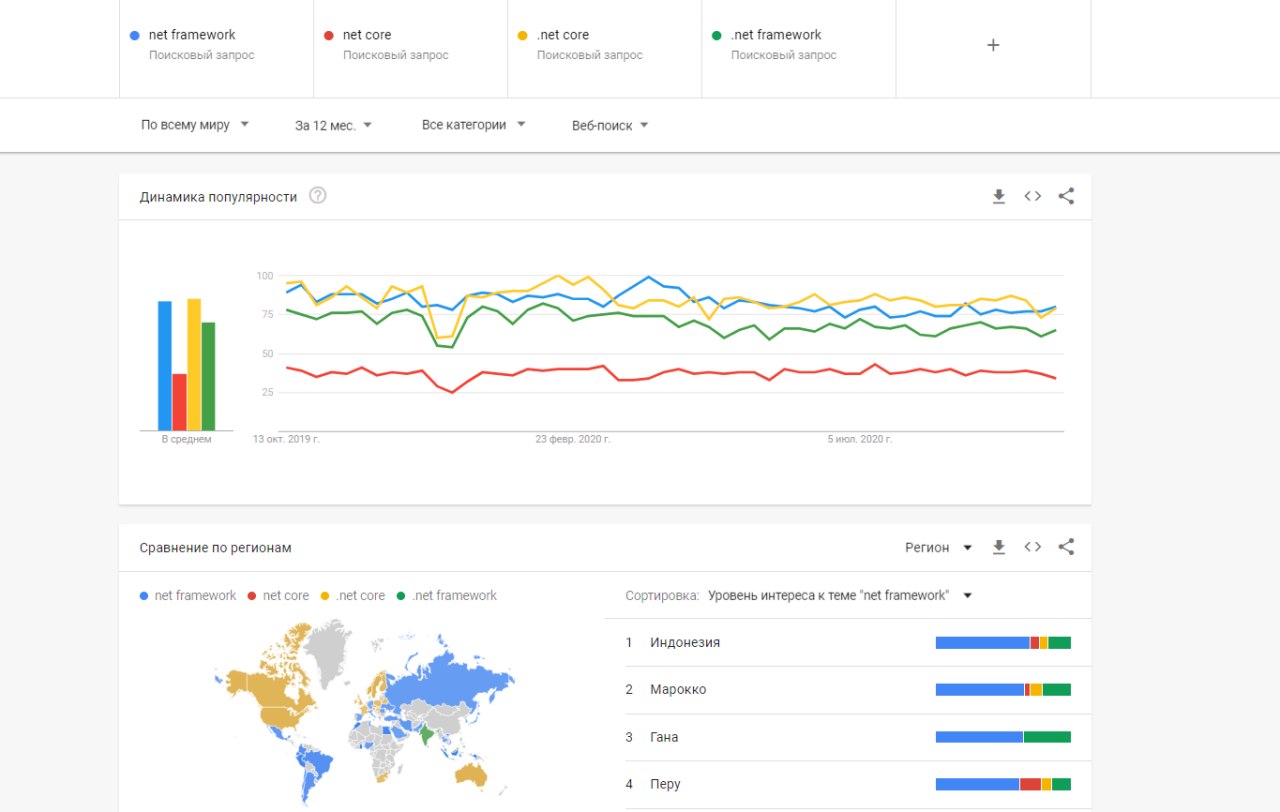The width and height of the screenshot is (1280, 812).
Task: Select Марокко row in region list
Action: point(848,689)
